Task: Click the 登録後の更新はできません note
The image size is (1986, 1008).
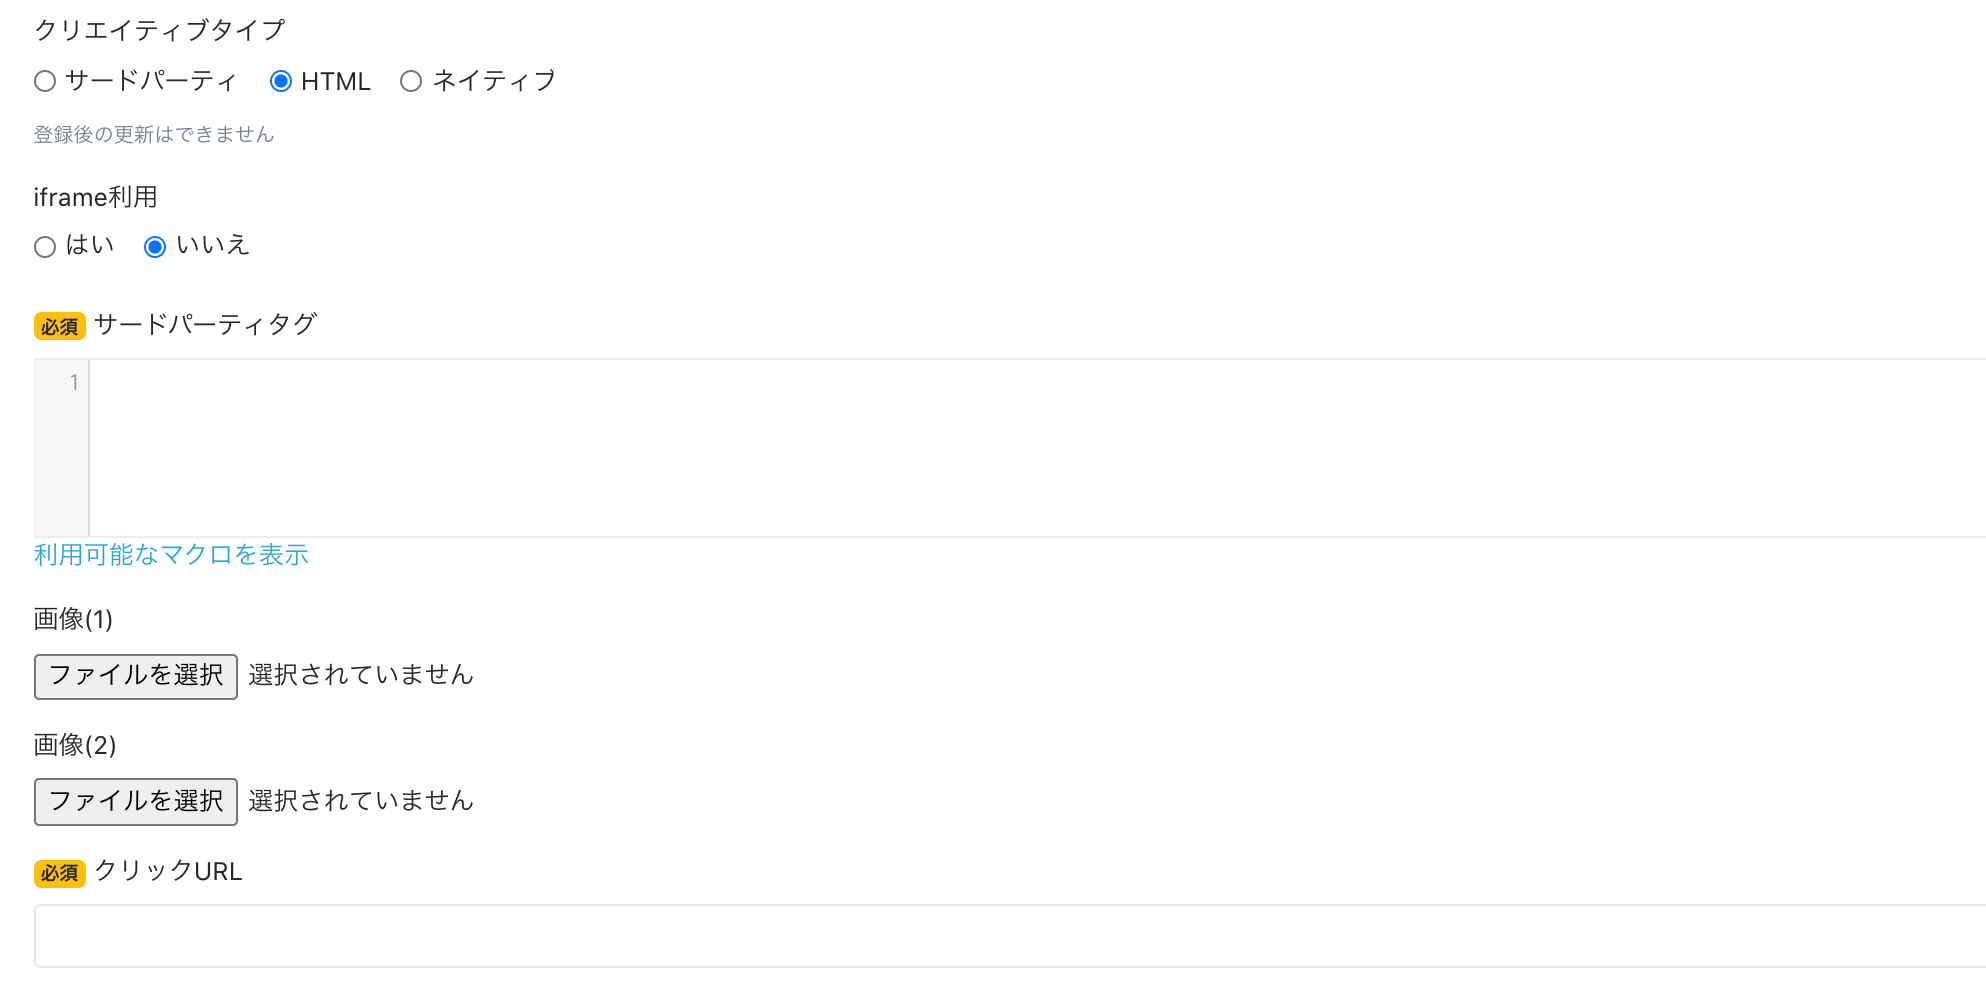Action: [x=153, y=135]
